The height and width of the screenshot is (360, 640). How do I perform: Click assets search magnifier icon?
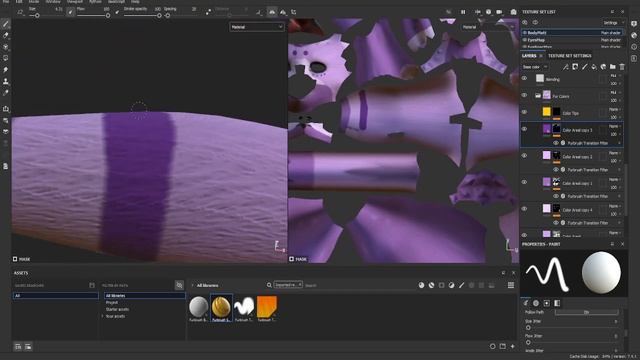click(269, 285)
